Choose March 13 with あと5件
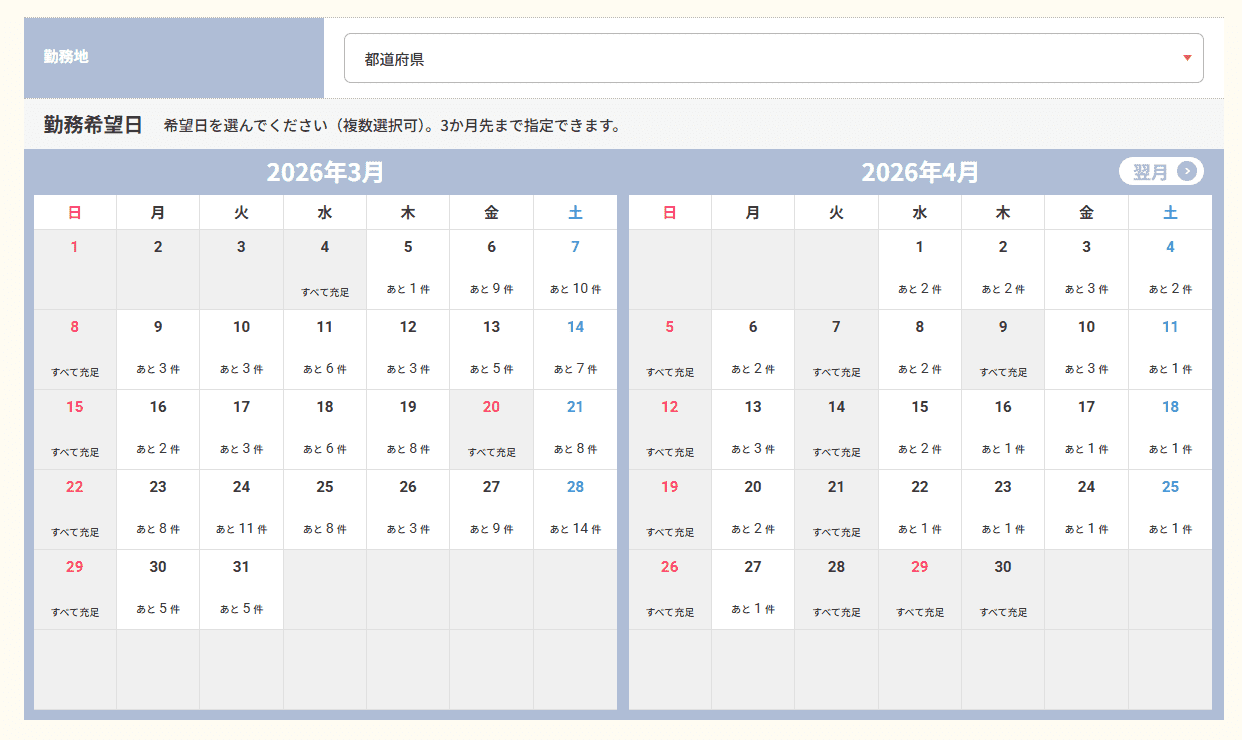Viewport: 1242px width, 740px height. click(x=491, y=349)
